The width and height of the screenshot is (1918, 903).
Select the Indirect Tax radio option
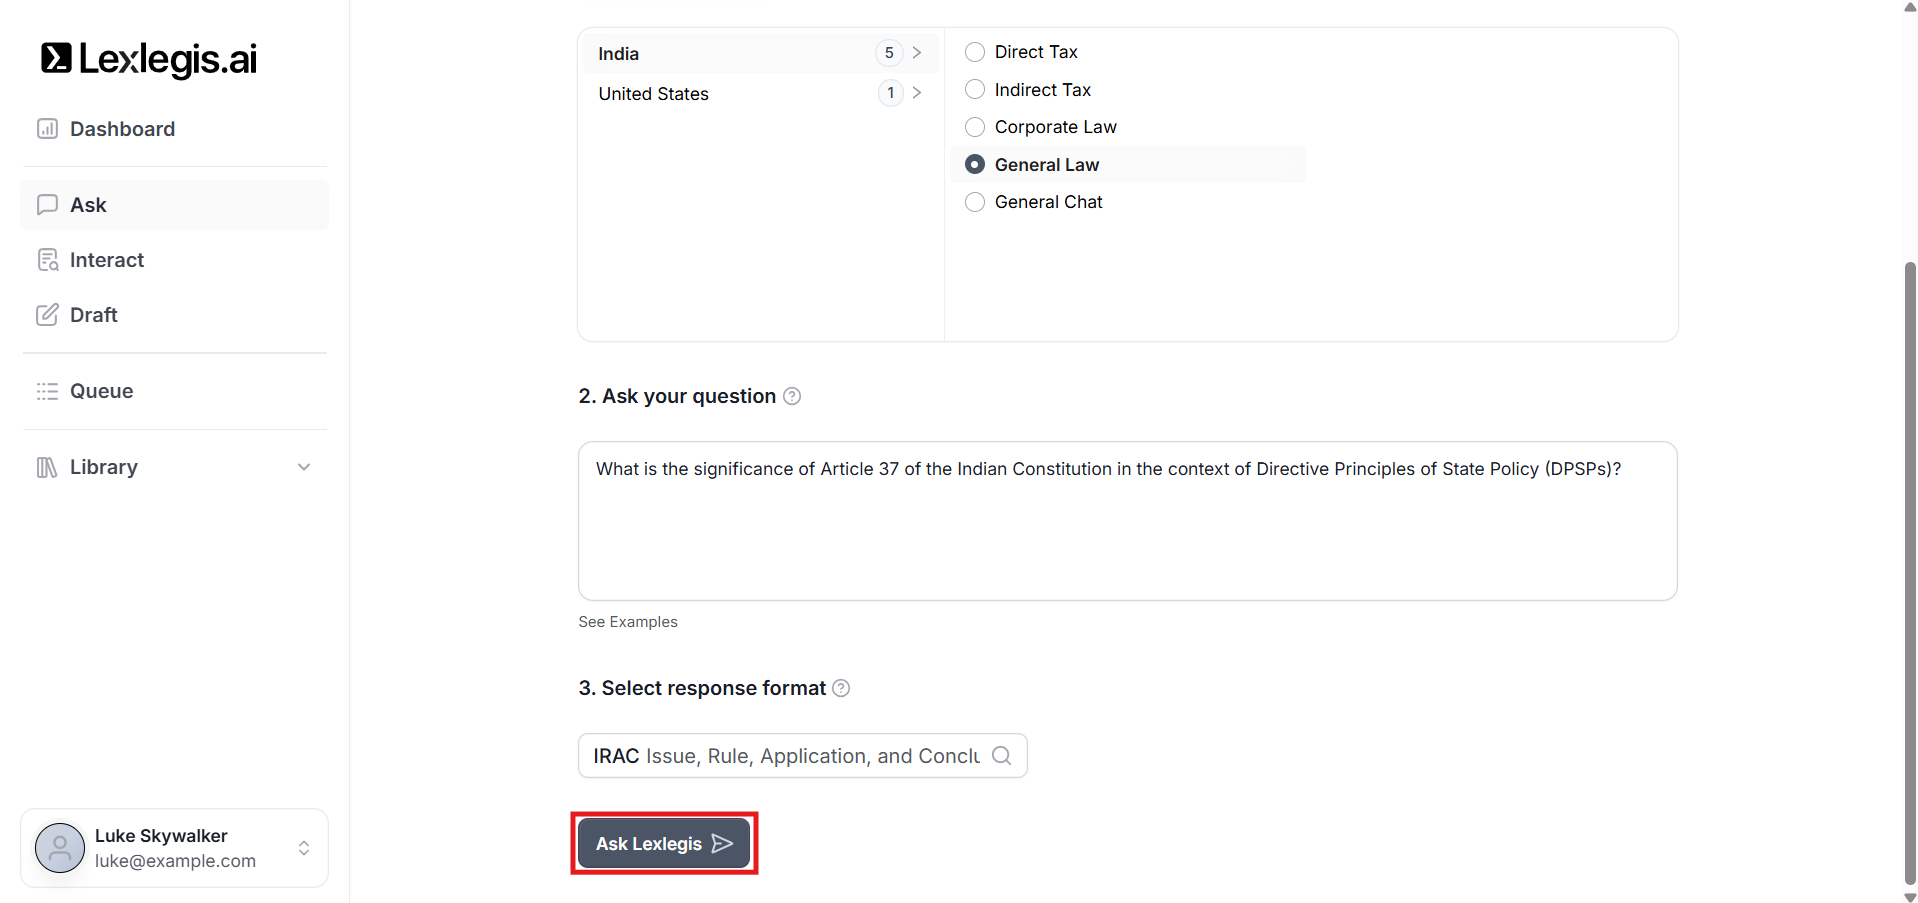click(x=975, y=90)
